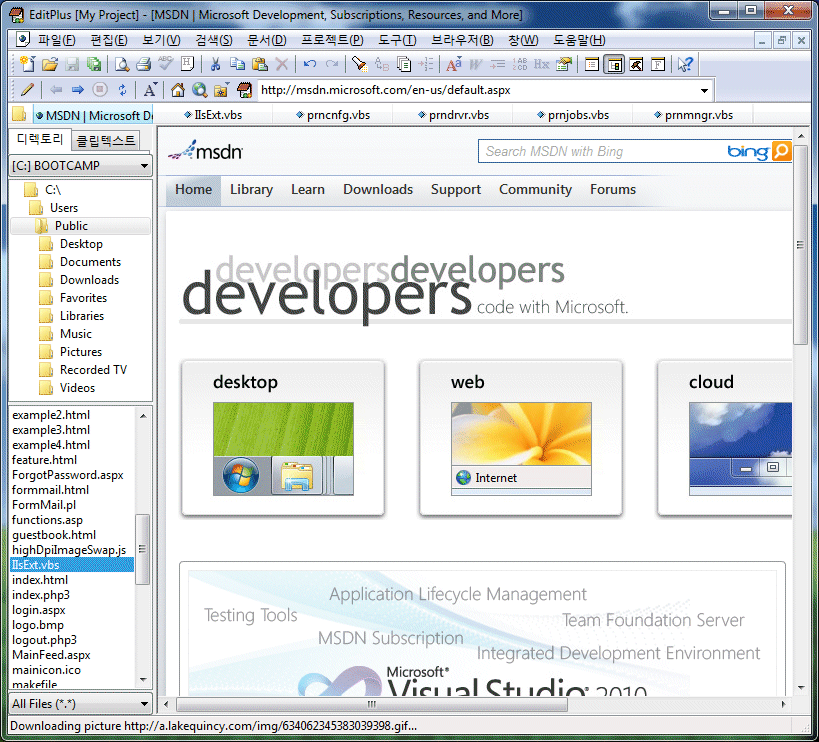The height and width of the screenshot is (742, 819).
Task: Toggle the 'F' function list window button
Action: pos(658,64)
